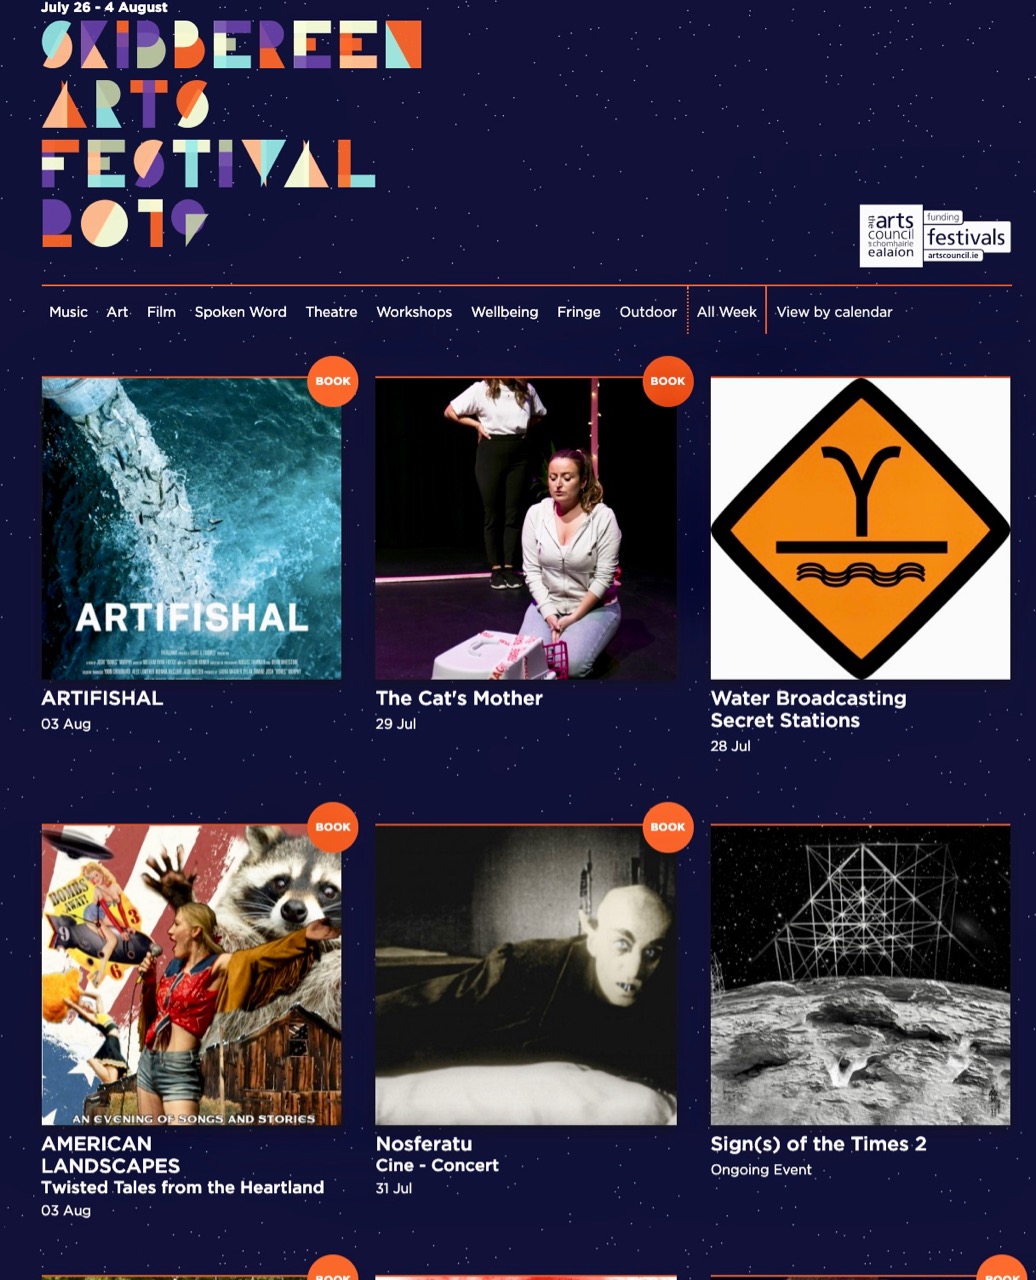
Task: Select the Wellbeing category
Action: 504,312
